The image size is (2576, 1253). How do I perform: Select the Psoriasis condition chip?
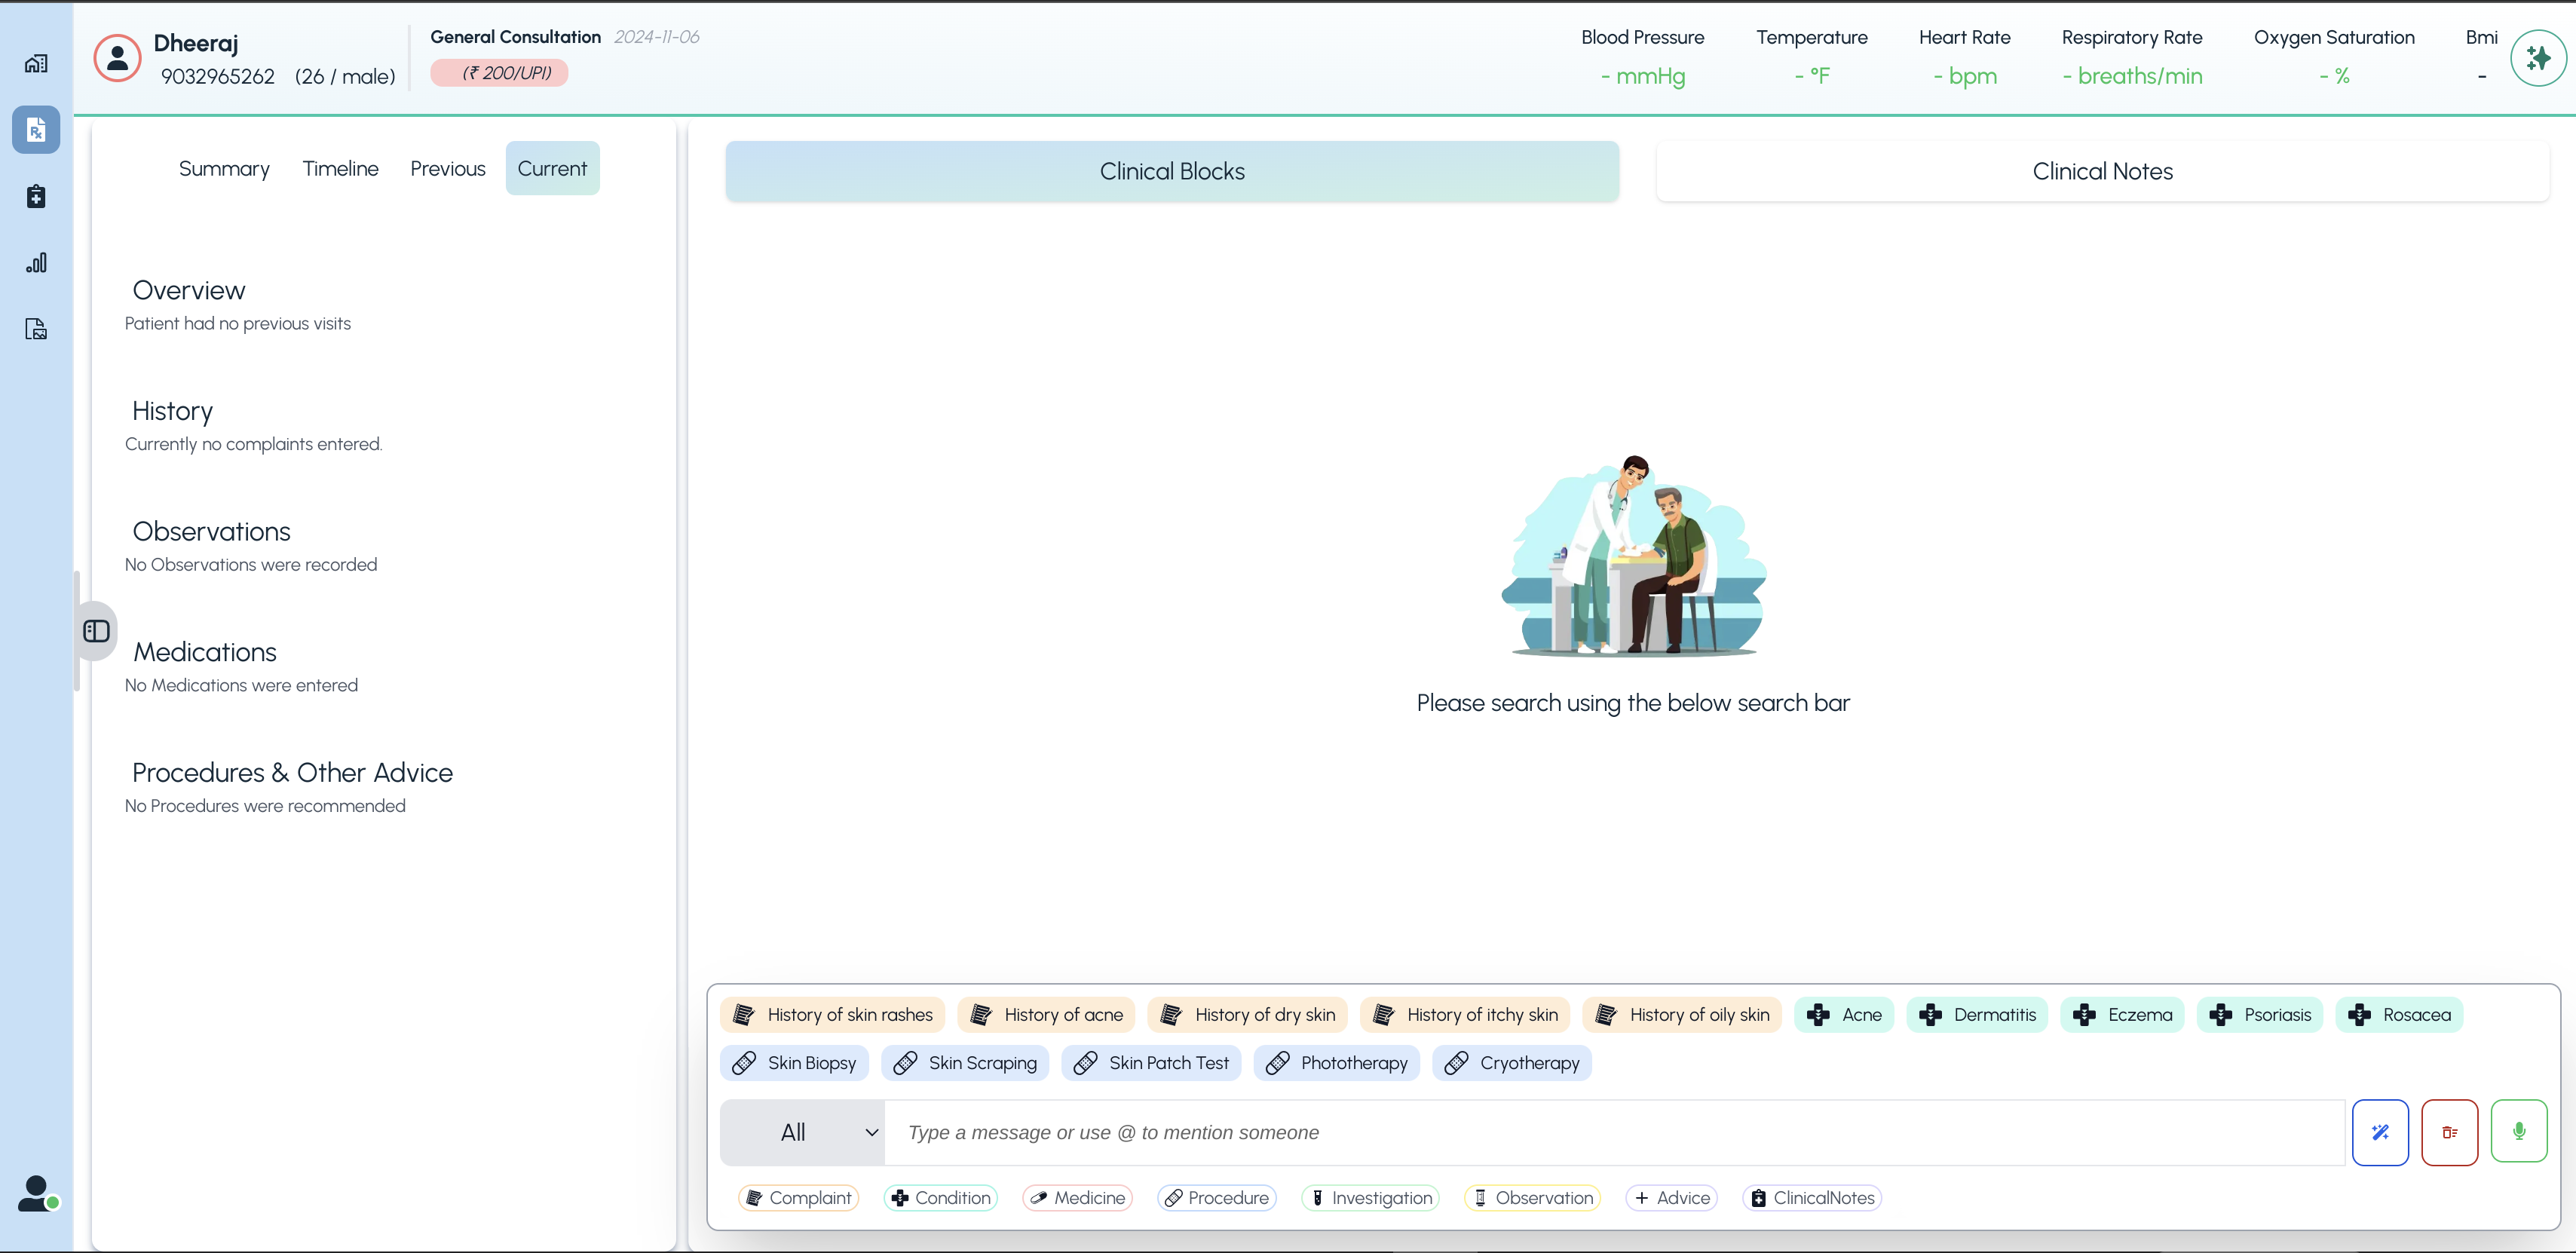click(x=2260, y=1014)
